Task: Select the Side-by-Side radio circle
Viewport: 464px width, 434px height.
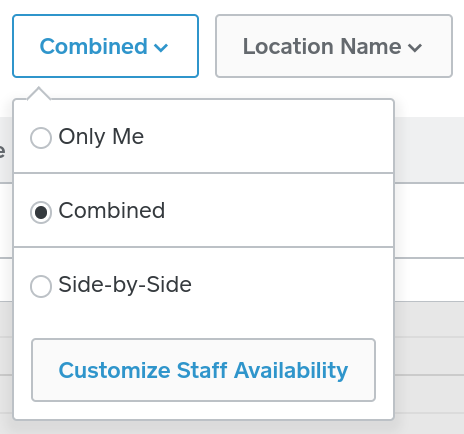Action: (41, 286)
